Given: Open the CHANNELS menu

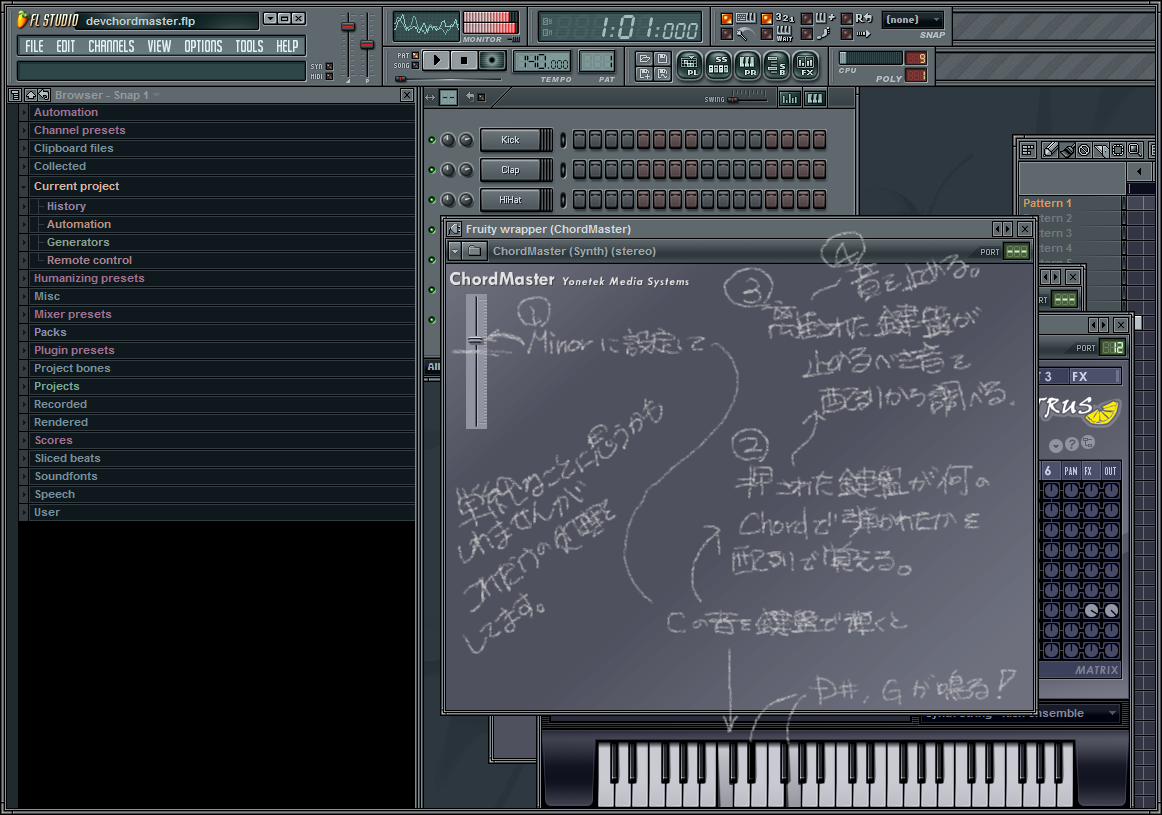Looking at the screenshot, I should (x=111, y=46).
